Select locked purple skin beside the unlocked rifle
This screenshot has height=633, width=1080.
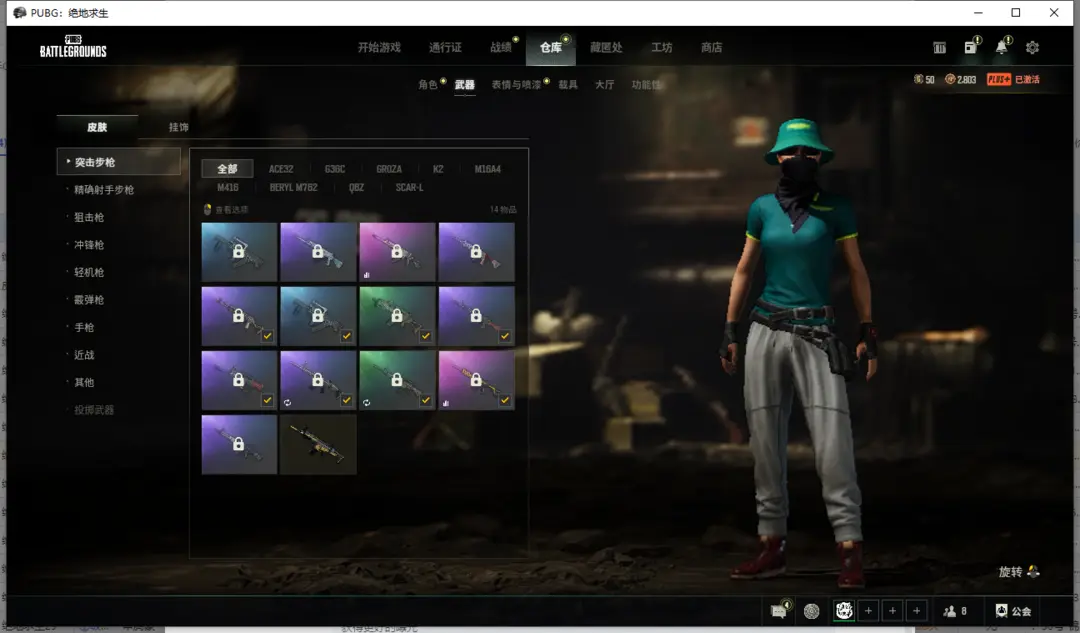239,444
